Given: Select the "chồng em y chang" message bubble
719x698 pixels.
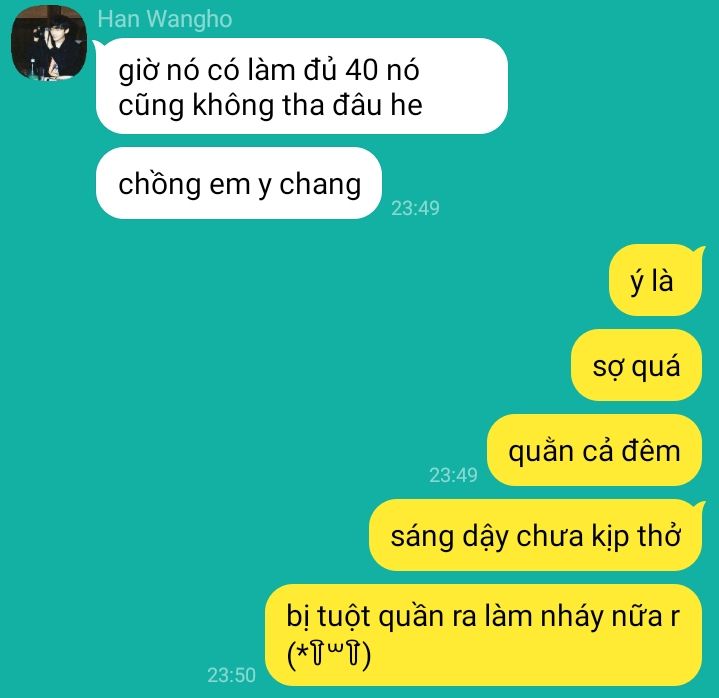Looking at the screenshot, I should click(x=238, y=183).
